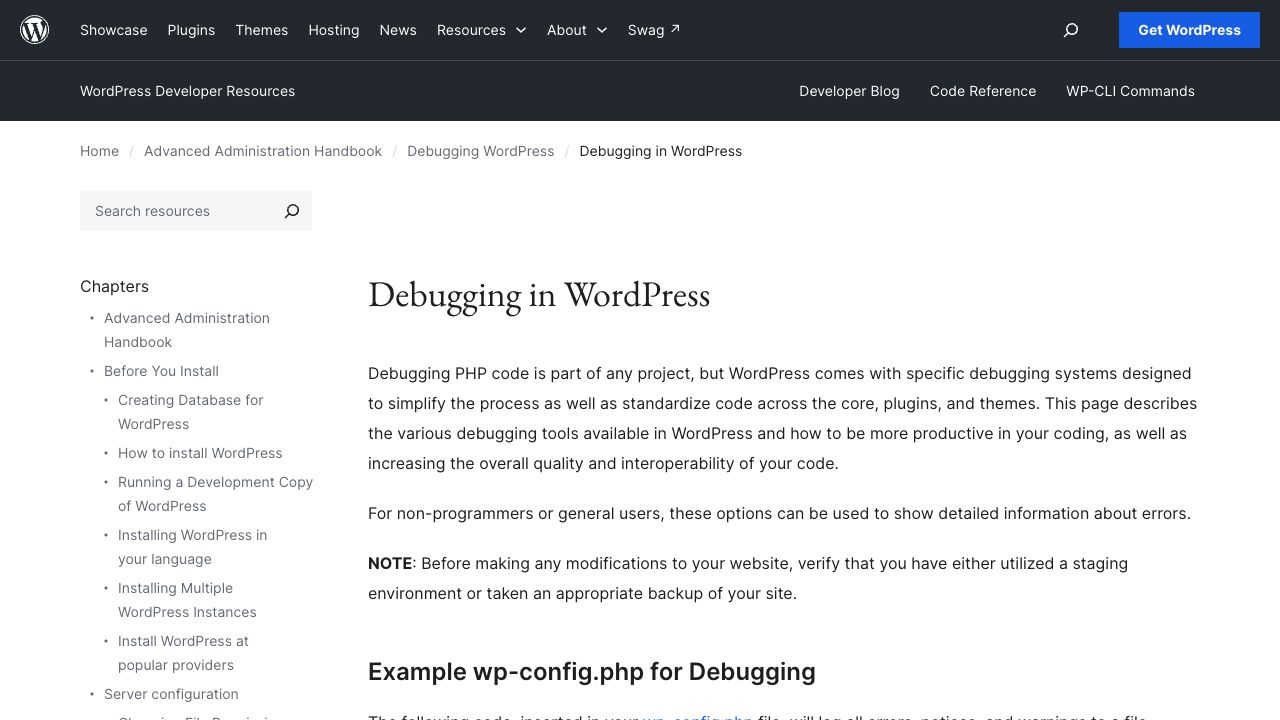Click the Debugging in WordPress page title

(x=539, y=295)
